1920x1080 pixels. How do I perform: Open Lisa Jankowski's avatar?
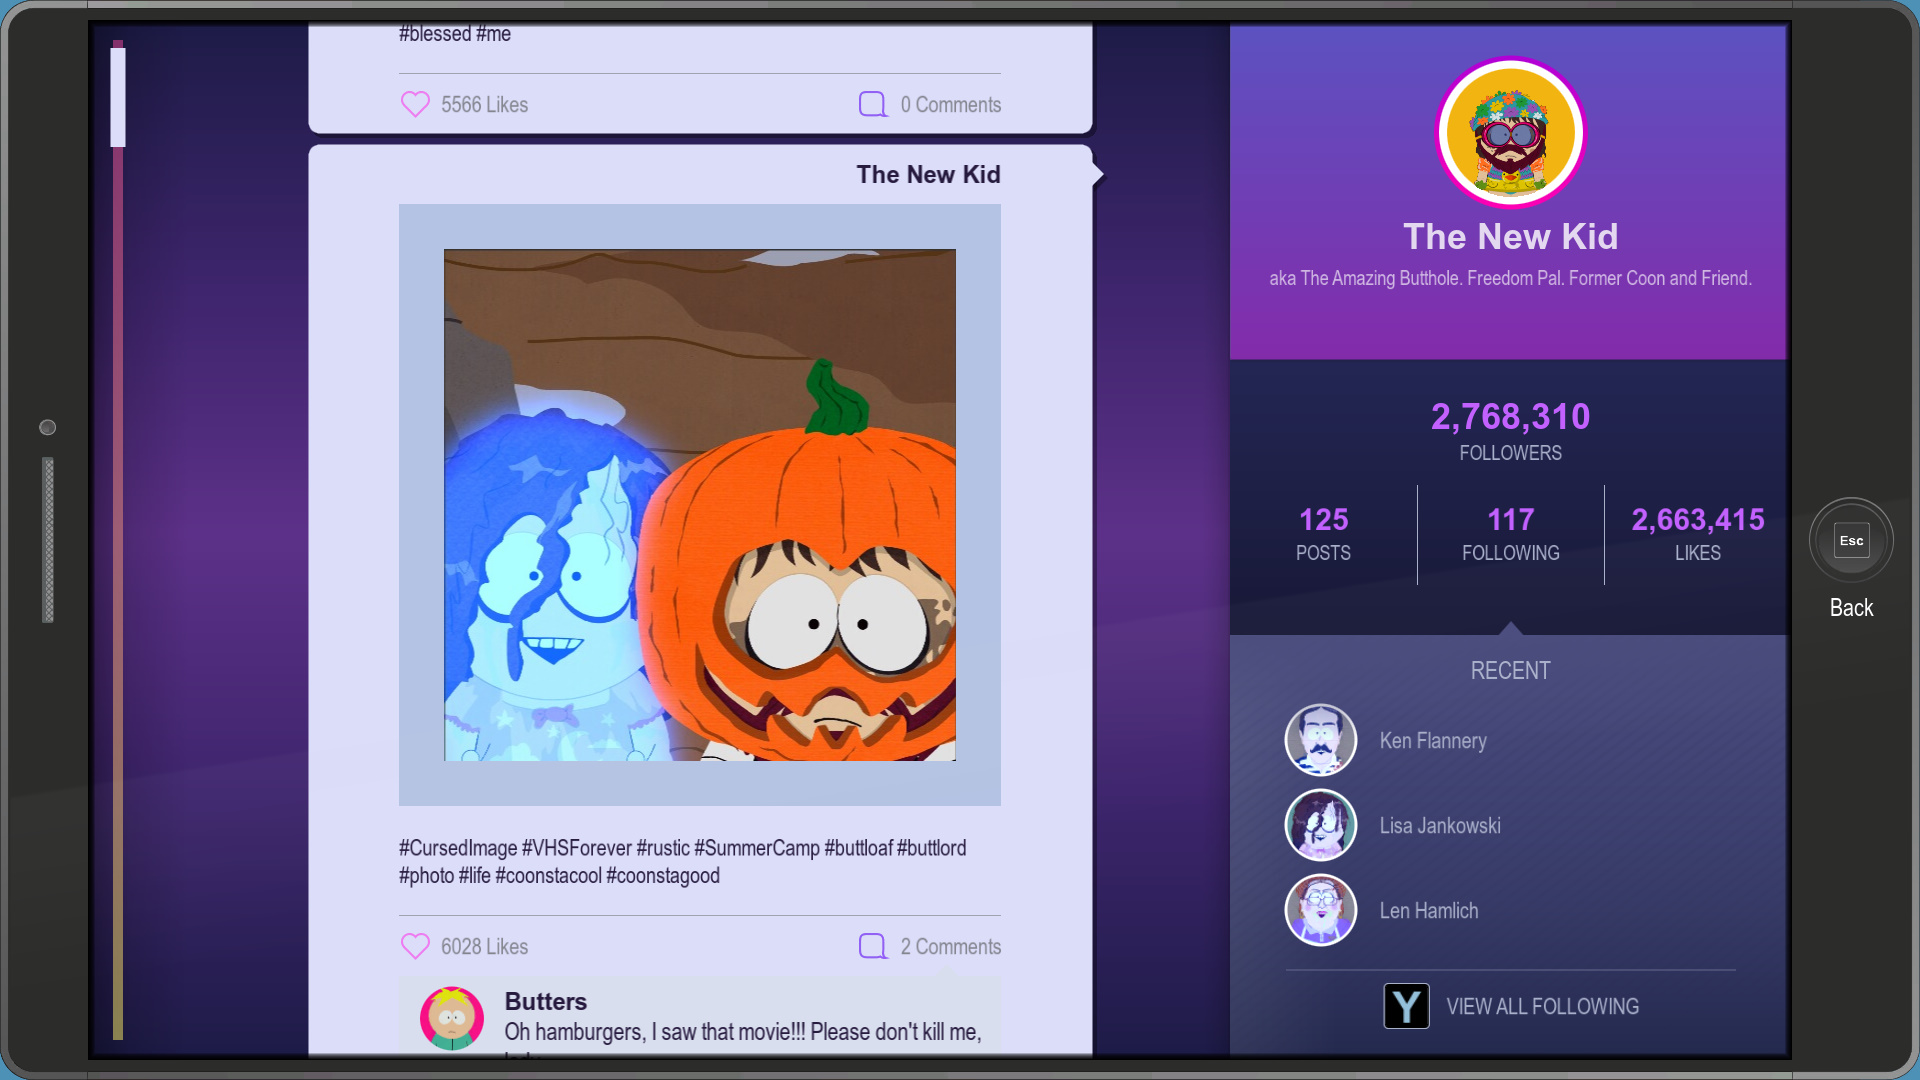tap(1320, 825)
